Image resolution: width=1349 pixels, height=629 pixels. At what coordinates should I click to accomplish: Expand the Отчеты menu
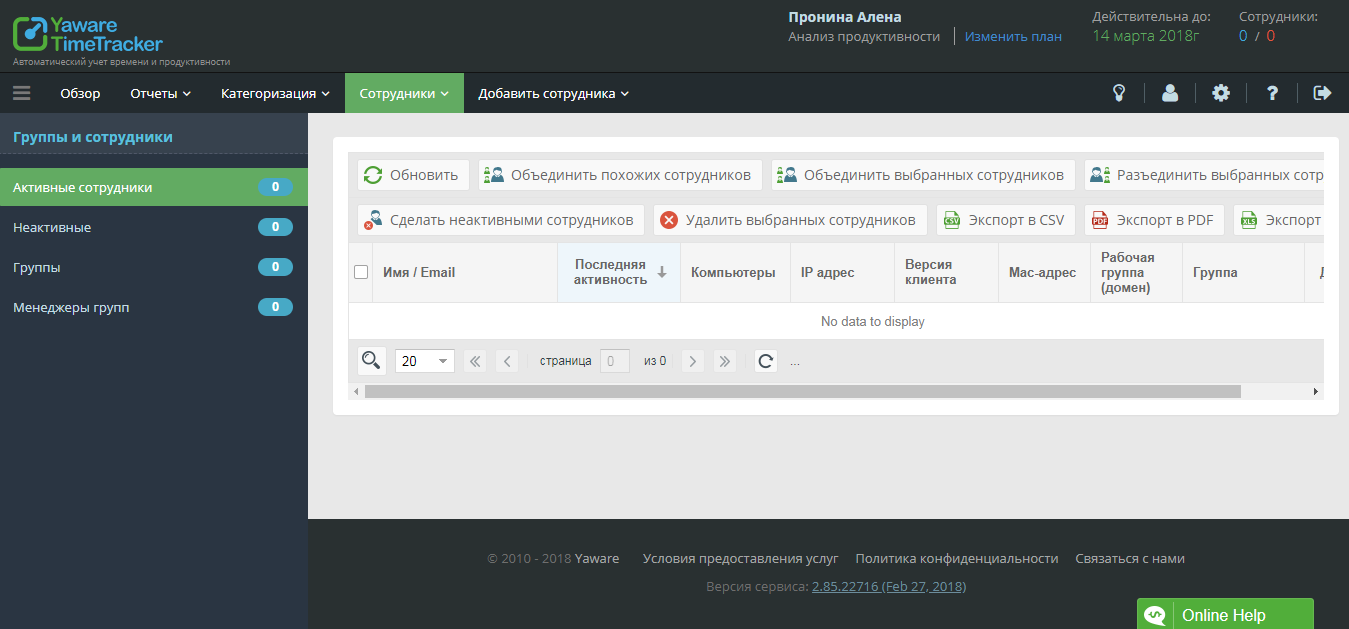pos(160,93)
